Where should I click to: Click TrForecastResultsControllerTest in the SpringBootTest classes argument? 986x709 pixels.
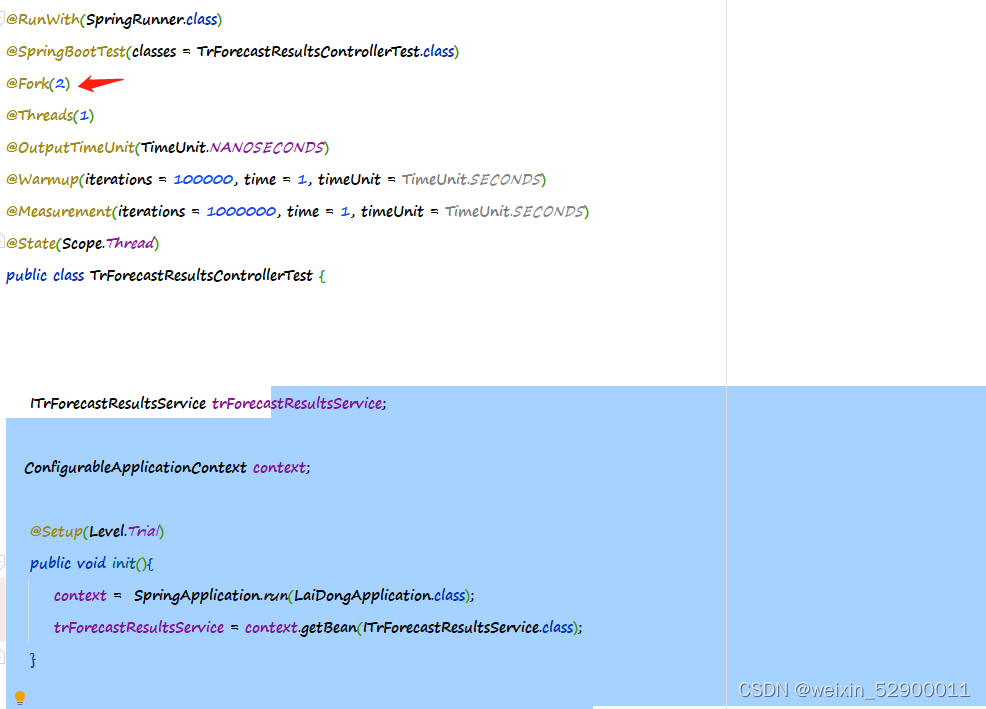(x=308, y=52)
